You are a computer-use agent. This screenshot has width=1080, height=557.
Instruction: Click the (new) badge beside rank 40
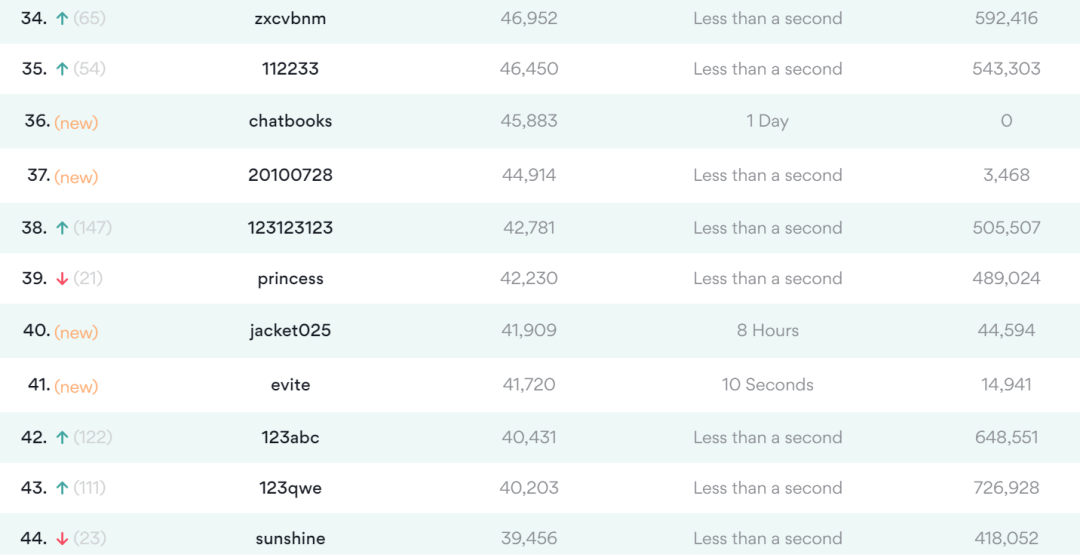tap(76, 332)
